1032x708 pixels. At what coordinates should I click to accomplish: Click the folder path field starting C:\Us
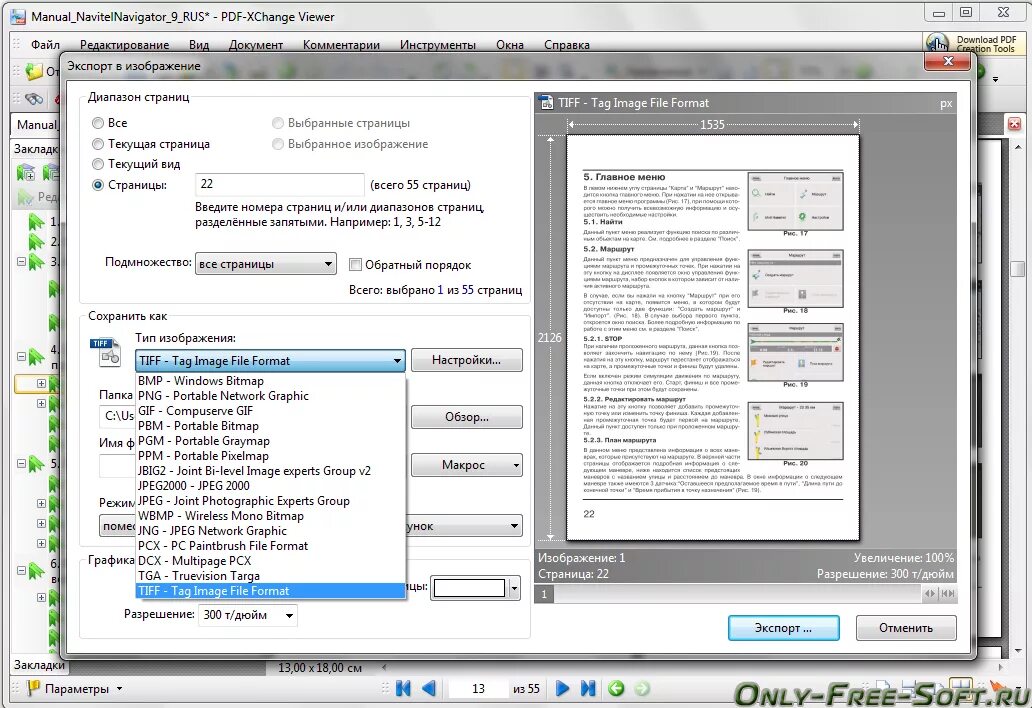[x=118, y=416]
